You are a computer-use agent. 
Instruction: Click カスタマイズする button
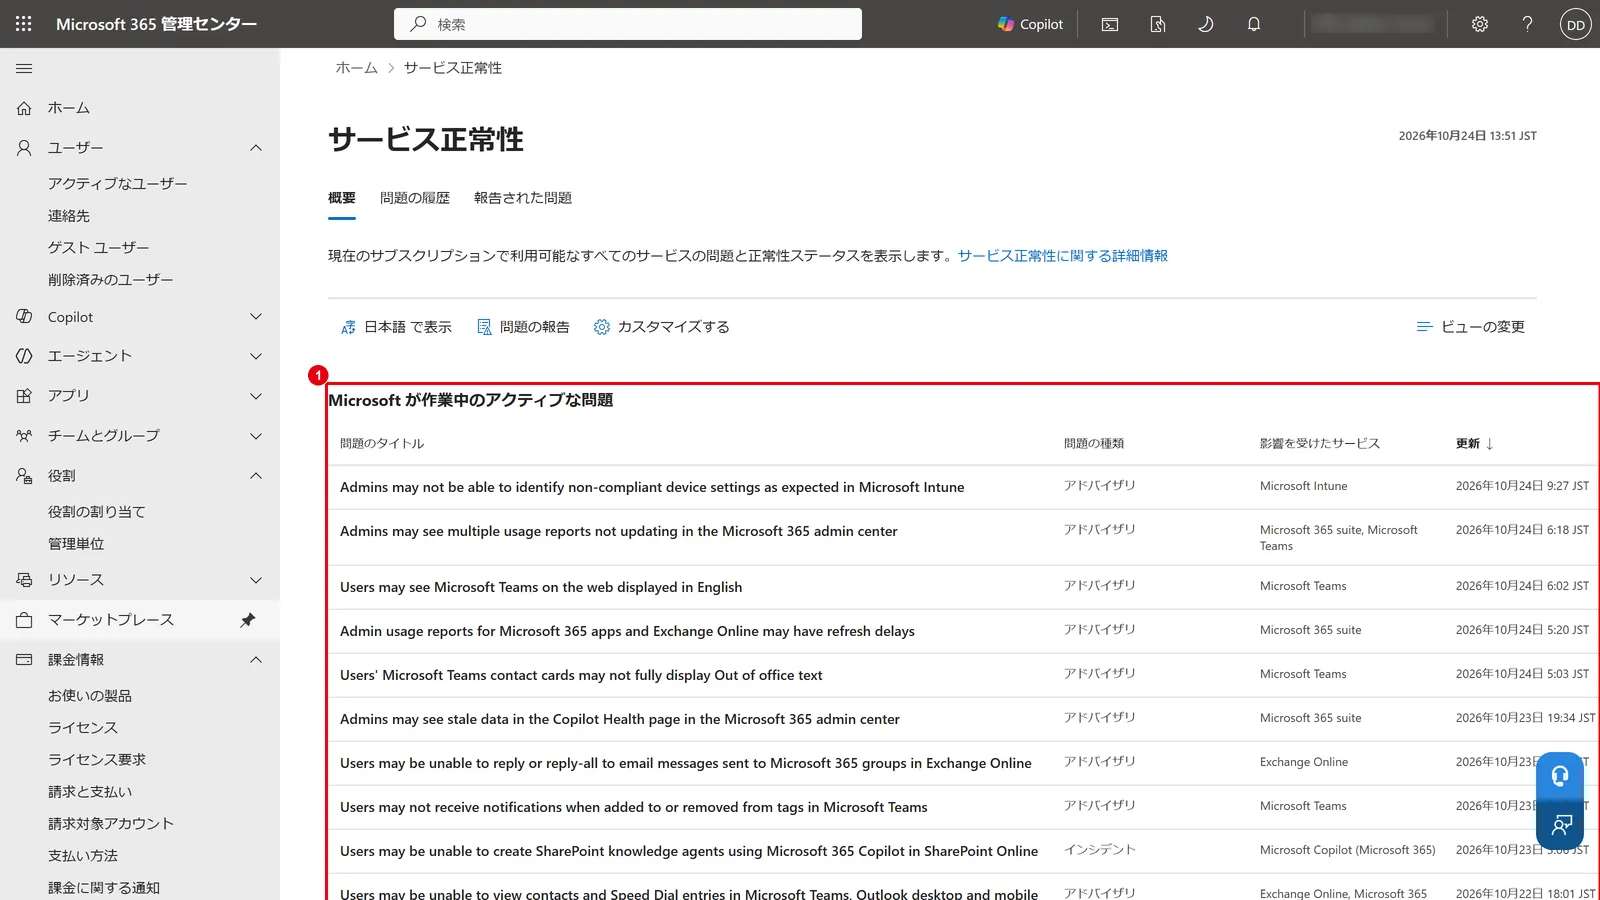point(661,327)
